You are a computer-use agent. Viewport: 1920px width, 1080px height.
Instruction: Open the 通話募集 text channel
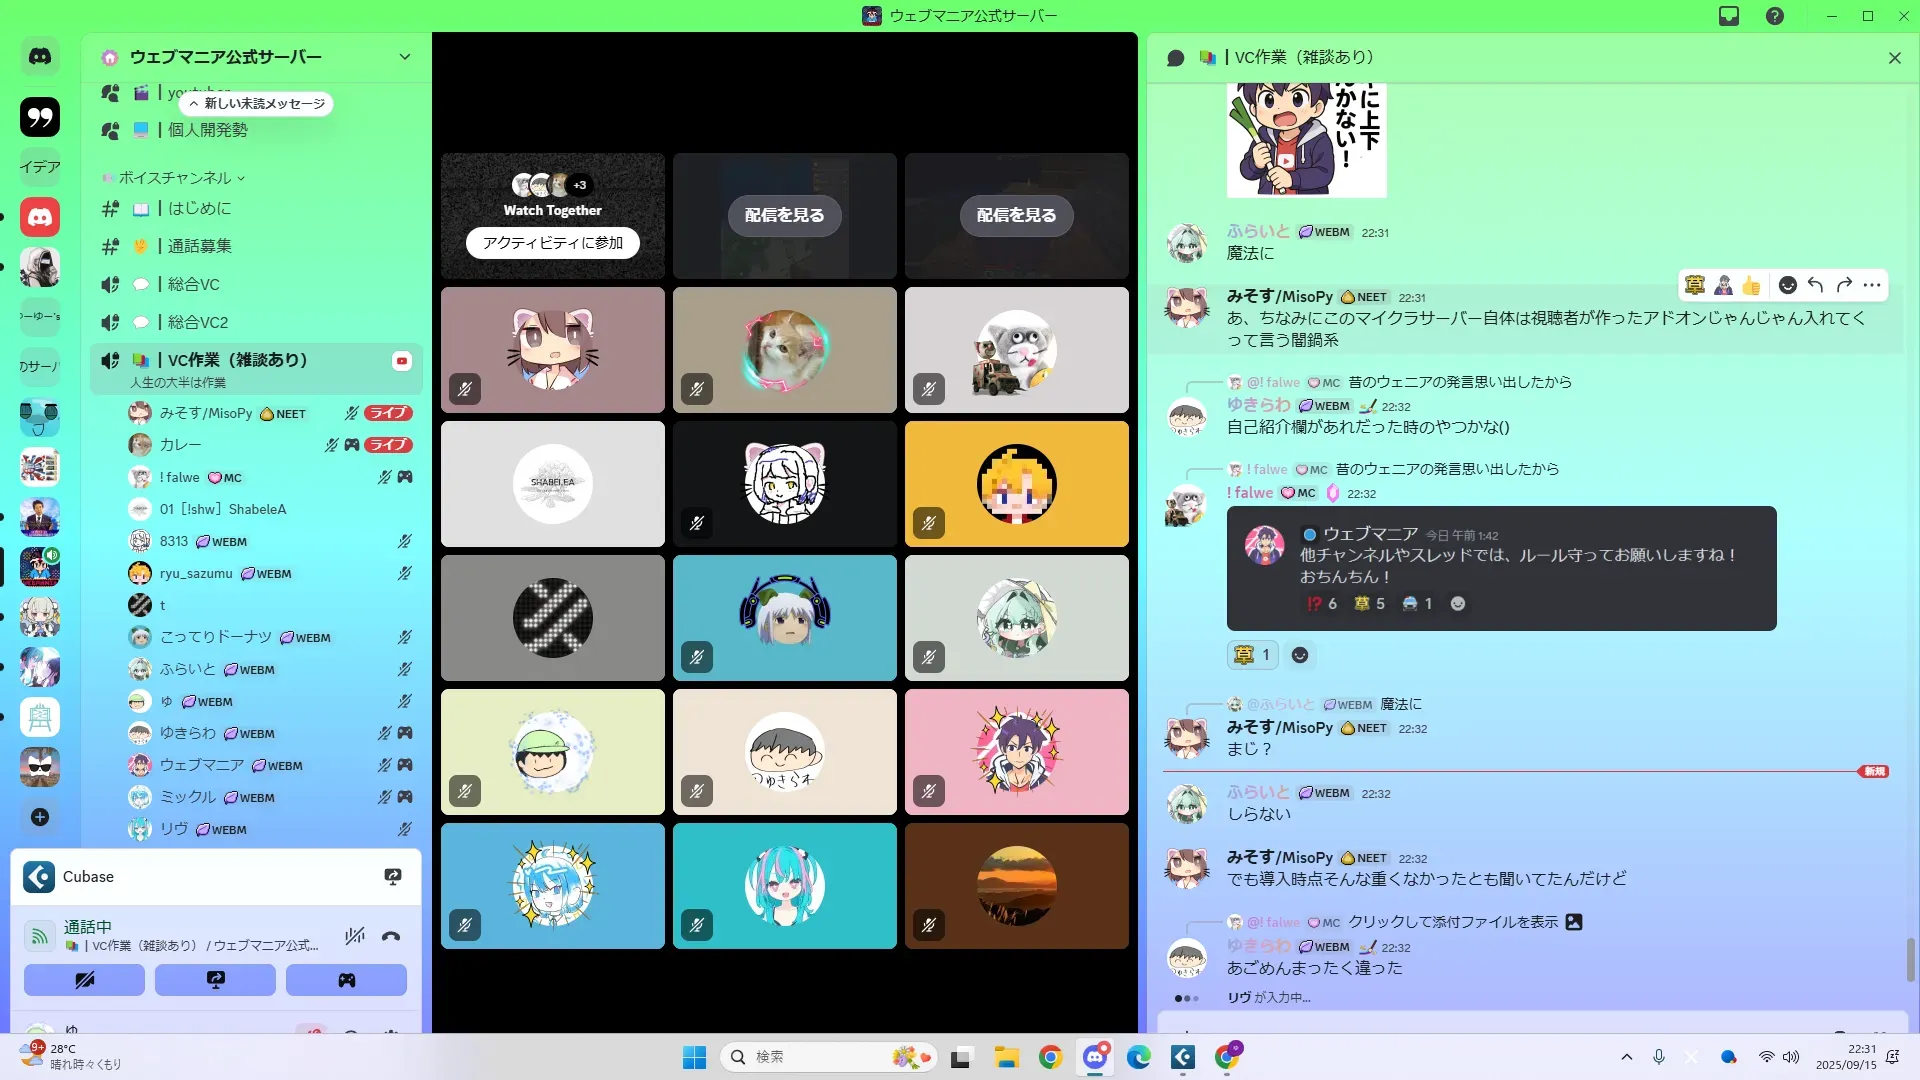click(x=199, y=246)
